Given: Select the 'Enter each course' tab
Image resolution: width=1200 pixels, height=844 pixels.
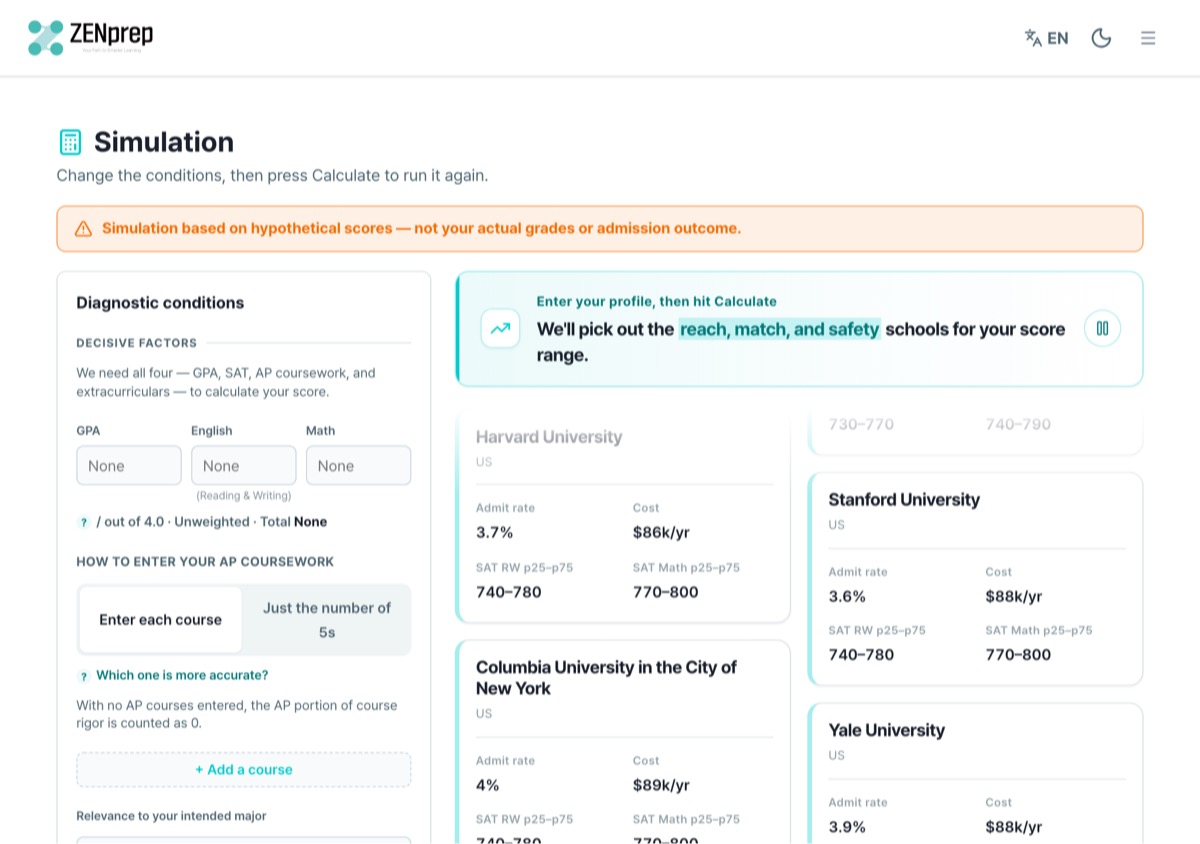Looking at the screenshot, I should (160, 620).
